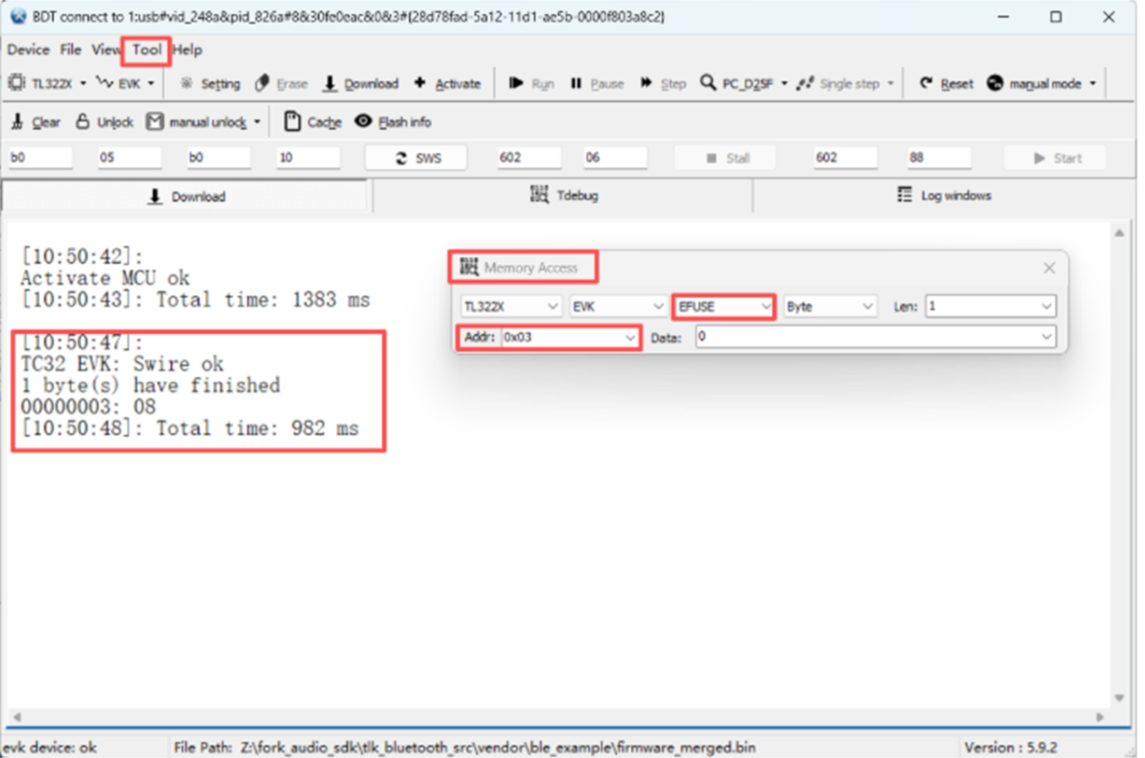Click the Step forward icon

pyautogui.click(x=646, y=83)
